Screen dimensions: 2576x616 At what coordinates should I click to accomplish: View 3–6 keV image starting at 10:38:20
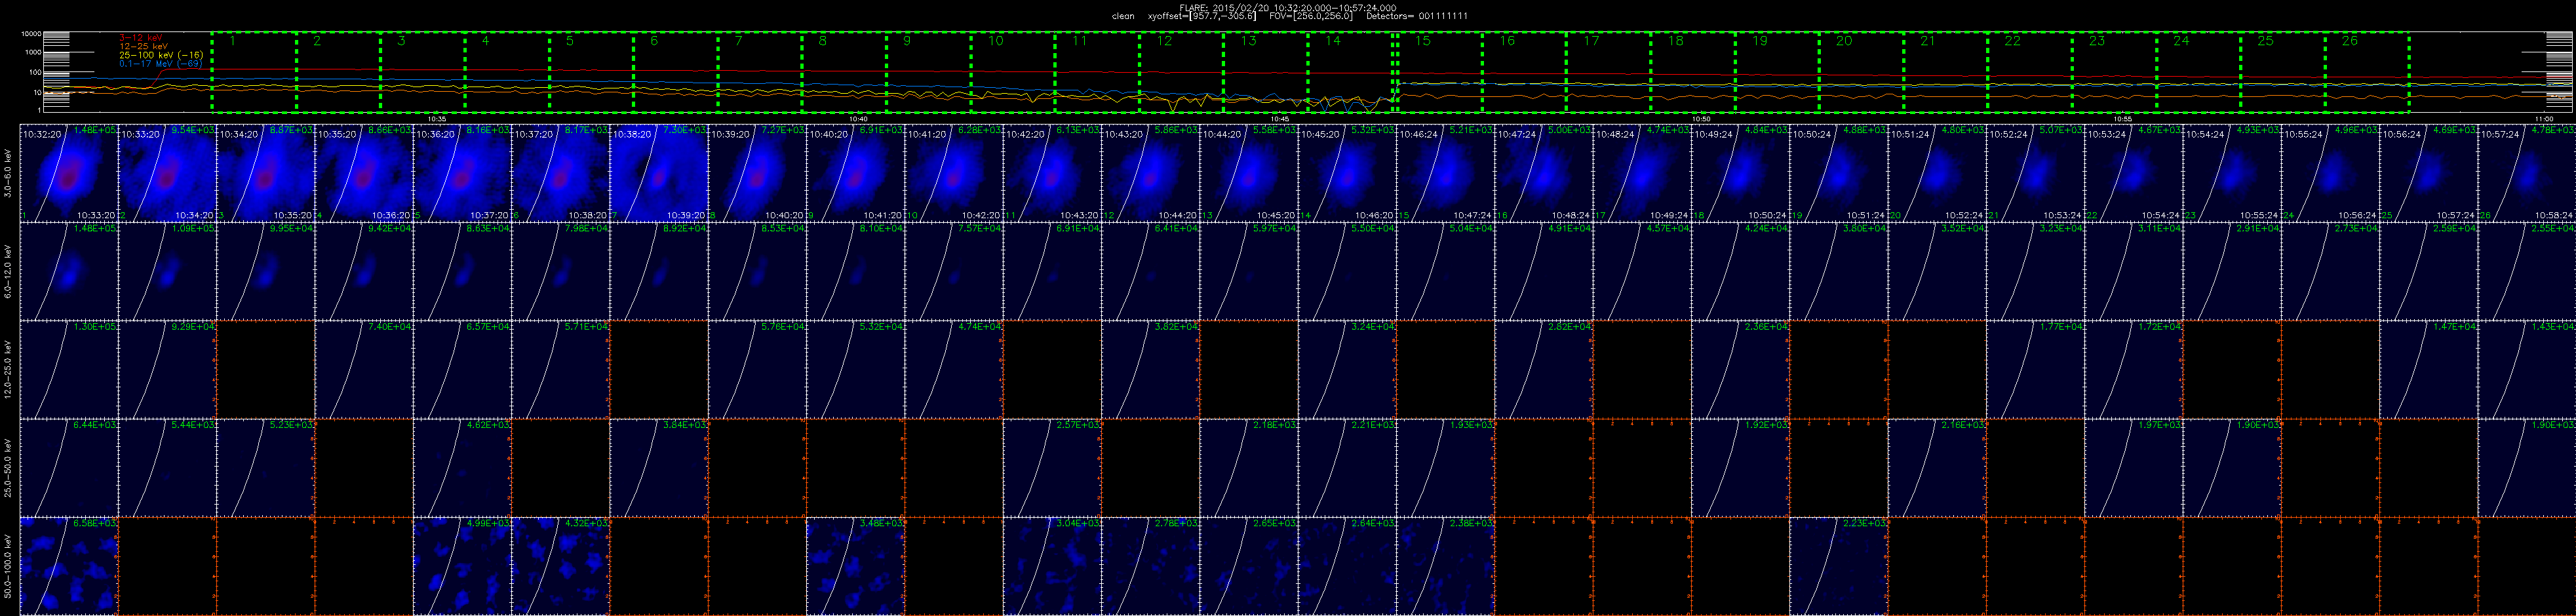pos(659,173)
